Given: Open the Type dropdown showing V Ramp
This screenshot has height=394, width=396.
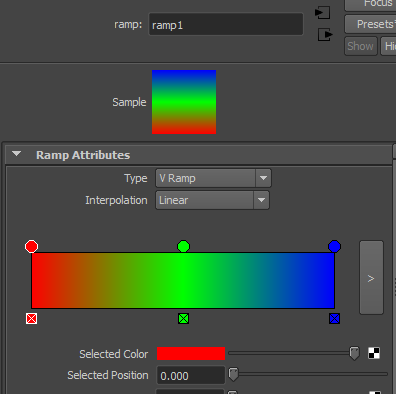Looking at the screenshot, I should [213, 178].
